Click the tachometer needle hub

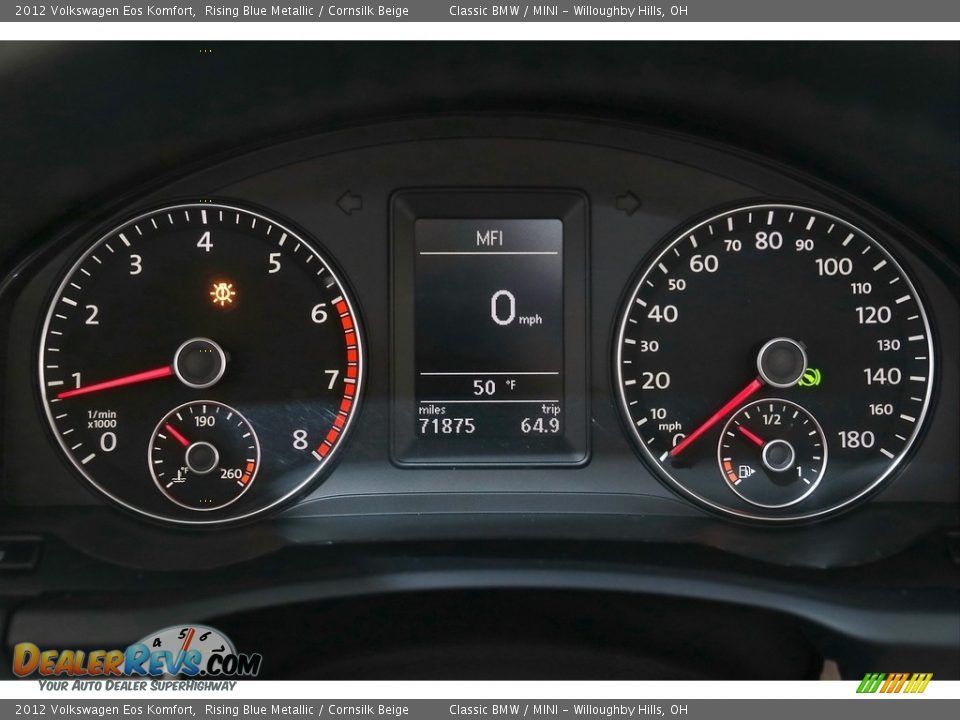click(200, 362)
